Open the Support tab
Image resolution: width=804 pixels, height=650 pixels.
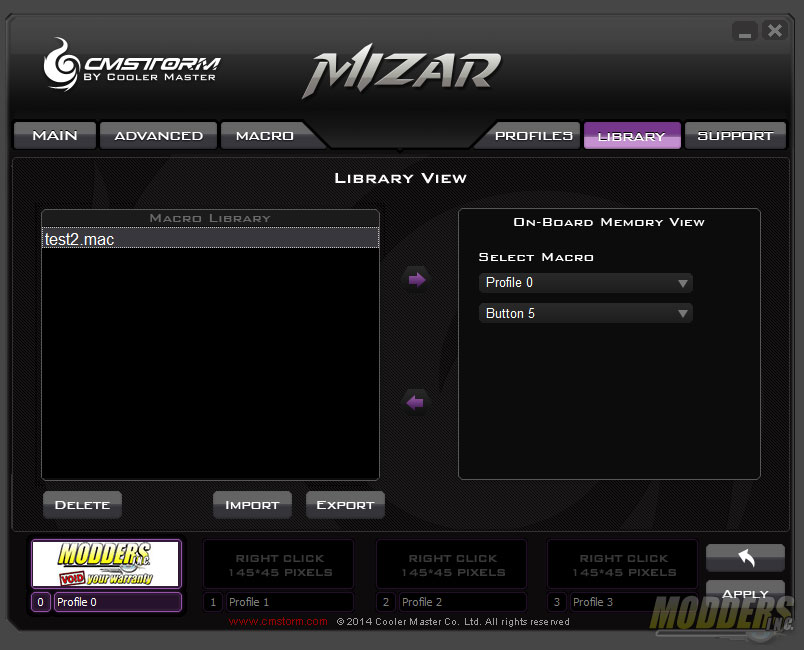pos(735,135)
